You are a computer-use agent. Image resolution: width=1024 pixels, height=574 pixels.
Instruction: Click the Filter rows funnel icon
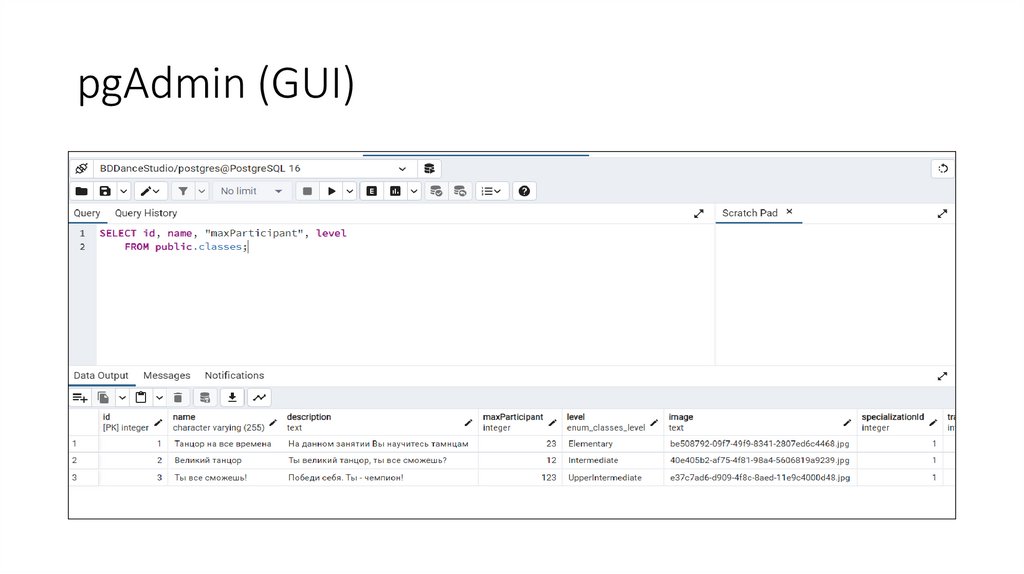click(183, 191)
